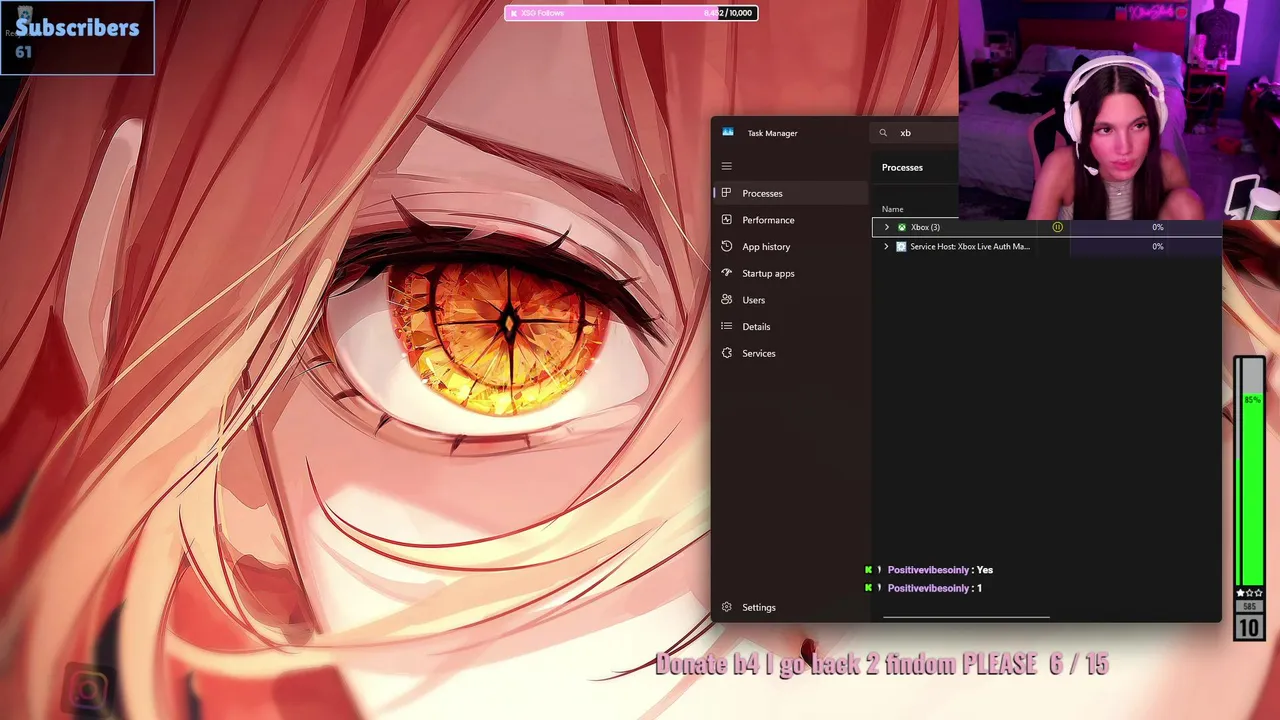Click the 'Donate b4 I go back' goal text
This screenshot has height=720, width=1280.
[x=882, y=664]
